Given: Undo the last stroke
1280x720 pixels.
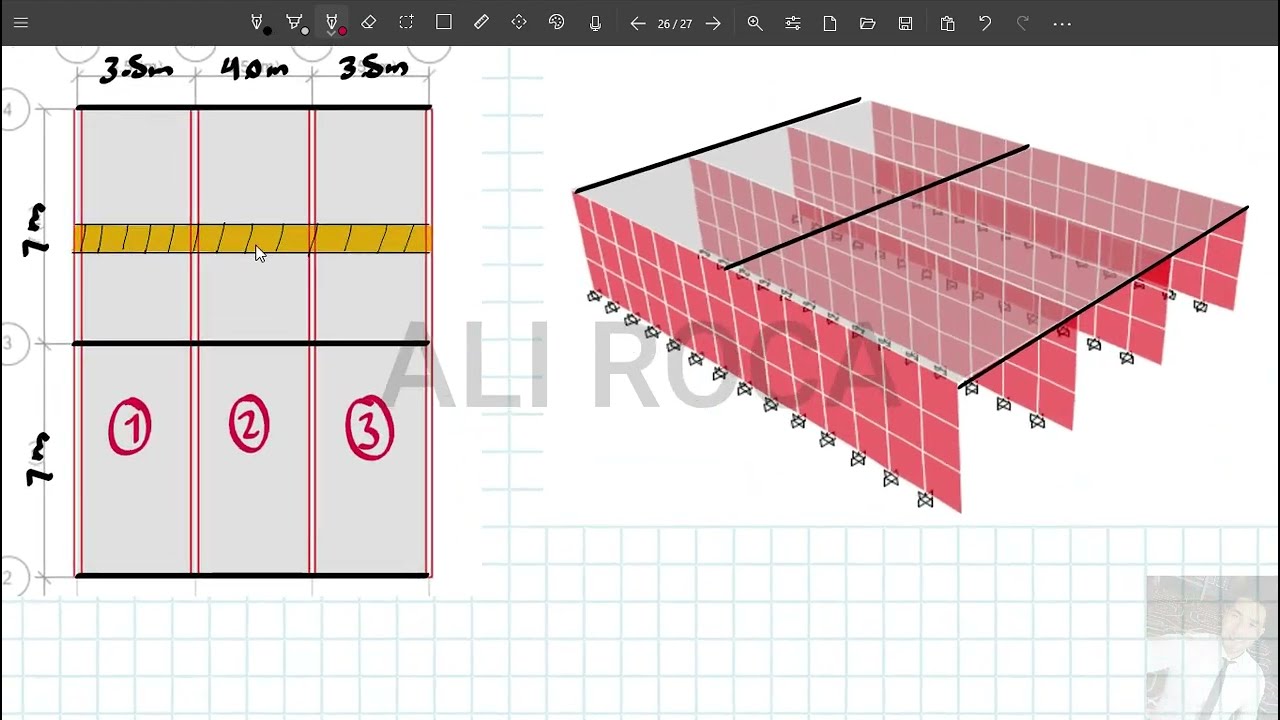Looking at the screenshot, I should click(985, 23).
